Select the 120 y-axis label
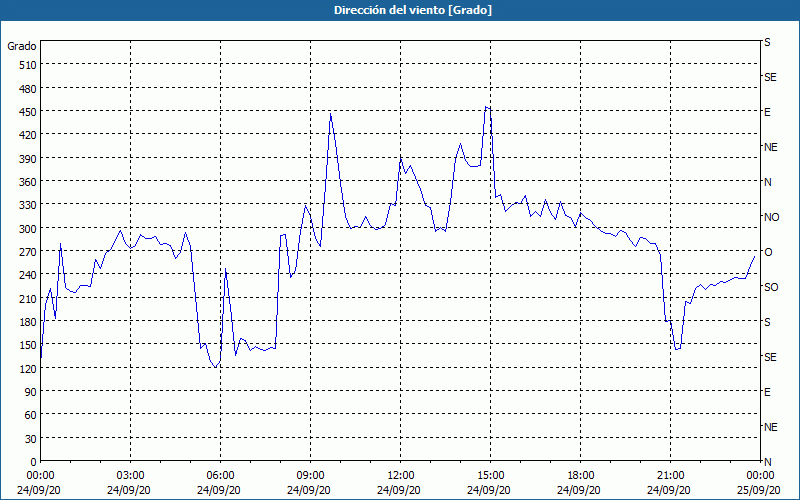Viewport: 800px width, 500px height. coord(28,369)
